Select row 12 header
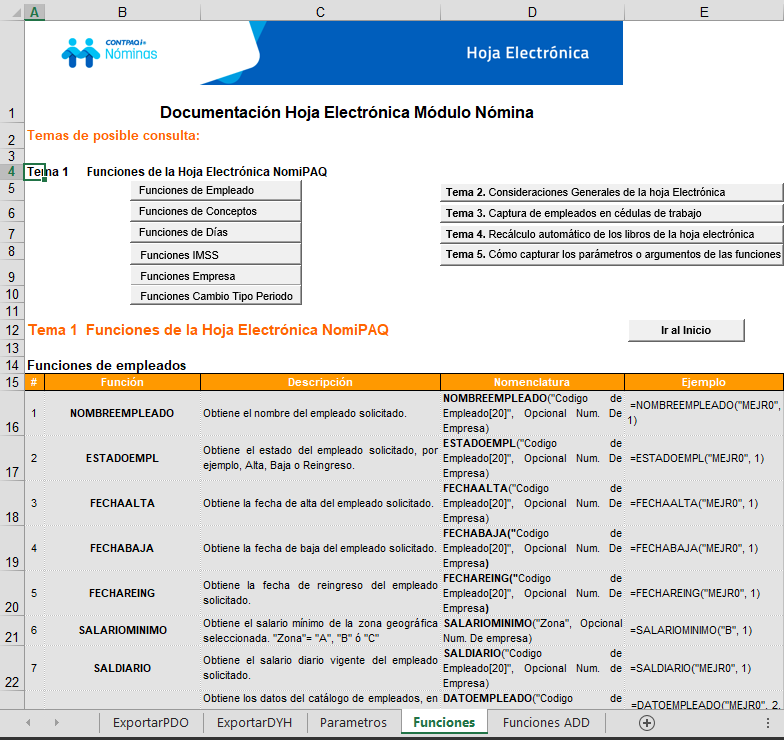The image size is (784, 740). point(12,330)
